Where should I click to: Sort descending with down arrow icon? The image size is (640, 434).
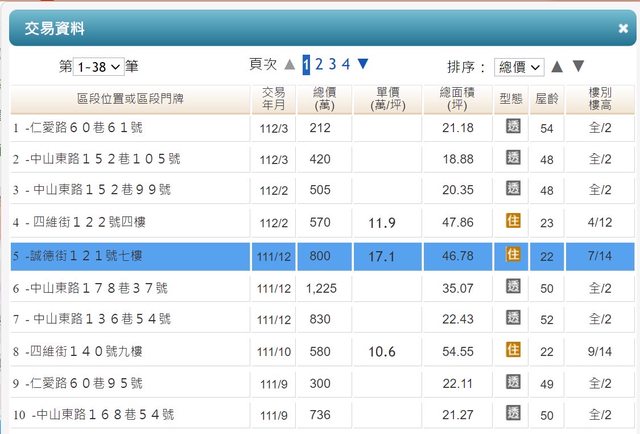point(579,67)
